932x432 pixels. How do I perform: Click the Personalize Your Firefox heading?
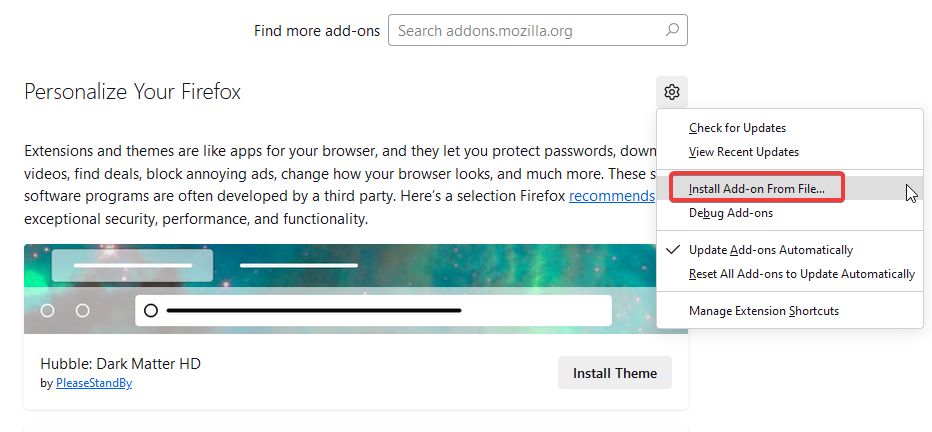point(132,93)
